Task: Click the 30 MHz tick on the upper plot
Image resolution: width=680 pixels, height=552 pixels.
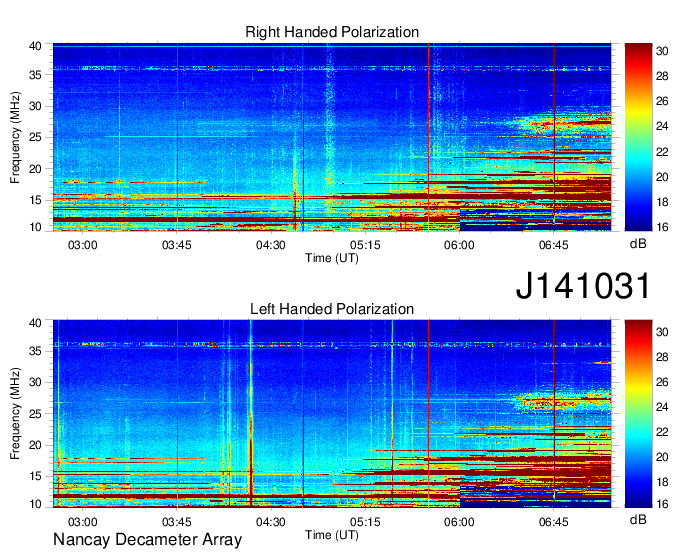Action: click(35, 106)
